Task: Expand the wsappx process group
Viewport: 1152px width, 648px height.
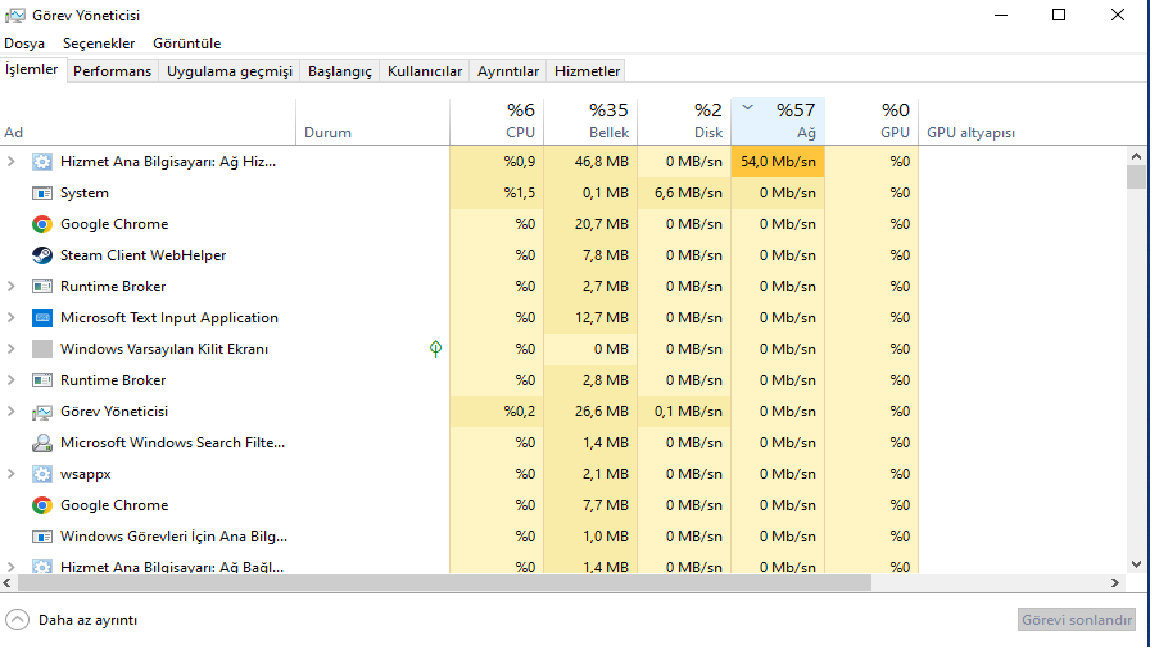Action: coord(11,474)
